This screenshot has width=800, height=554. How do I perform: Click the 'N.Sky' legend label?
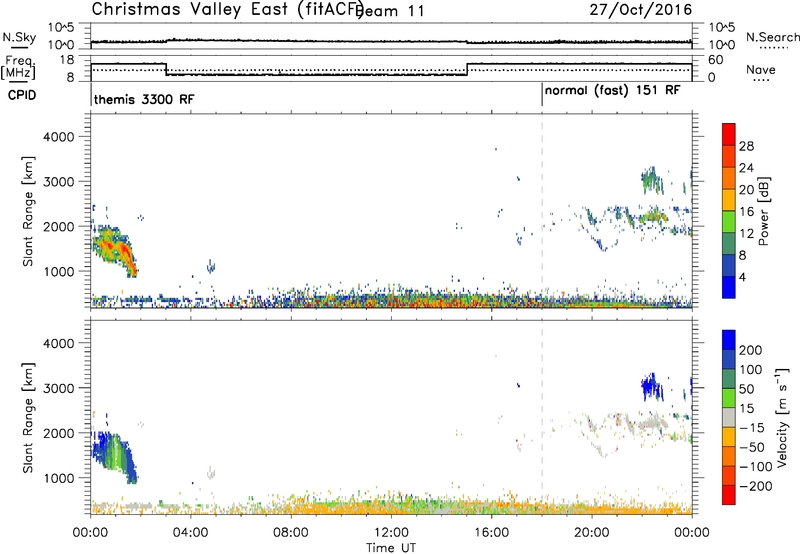(19, 37)
